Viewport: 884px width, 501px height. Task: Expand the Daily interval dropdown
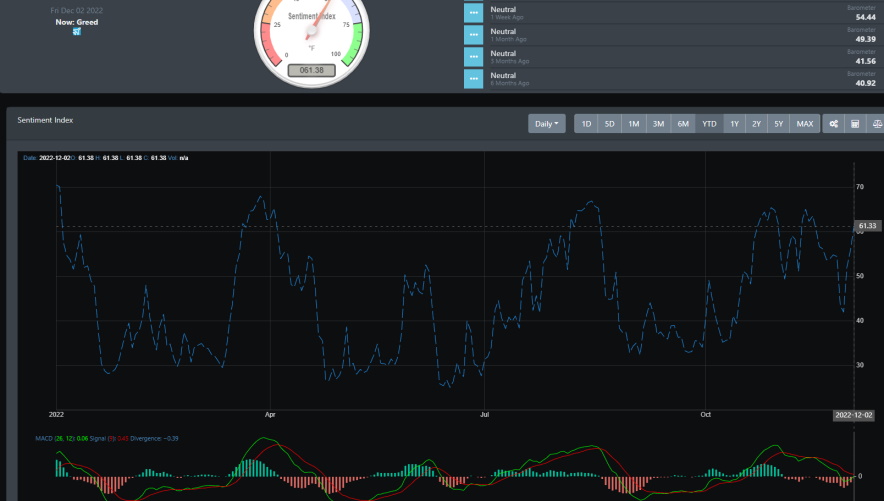click(546, 124)
